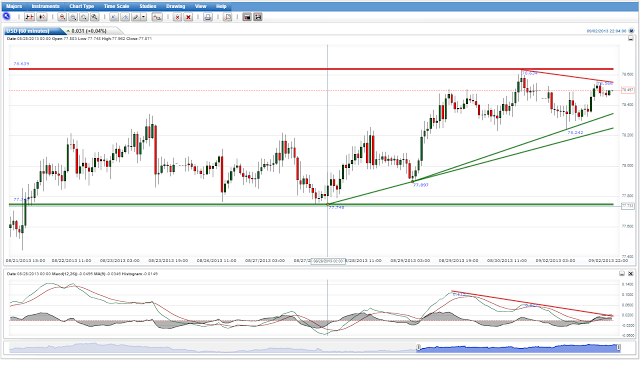Select the bar chart style toolbar icon
Screen dimensions: 640x384
pos(29,17)
